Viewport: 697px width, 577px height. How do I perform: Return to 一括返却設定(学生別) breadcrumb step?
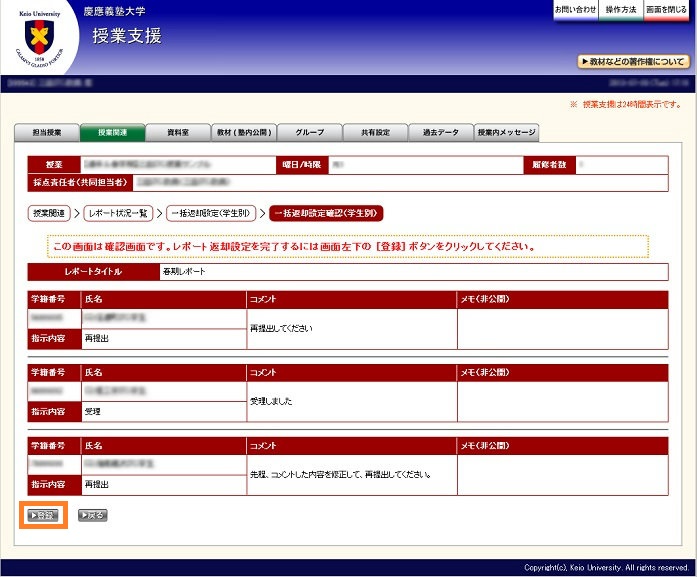[211, 213]
